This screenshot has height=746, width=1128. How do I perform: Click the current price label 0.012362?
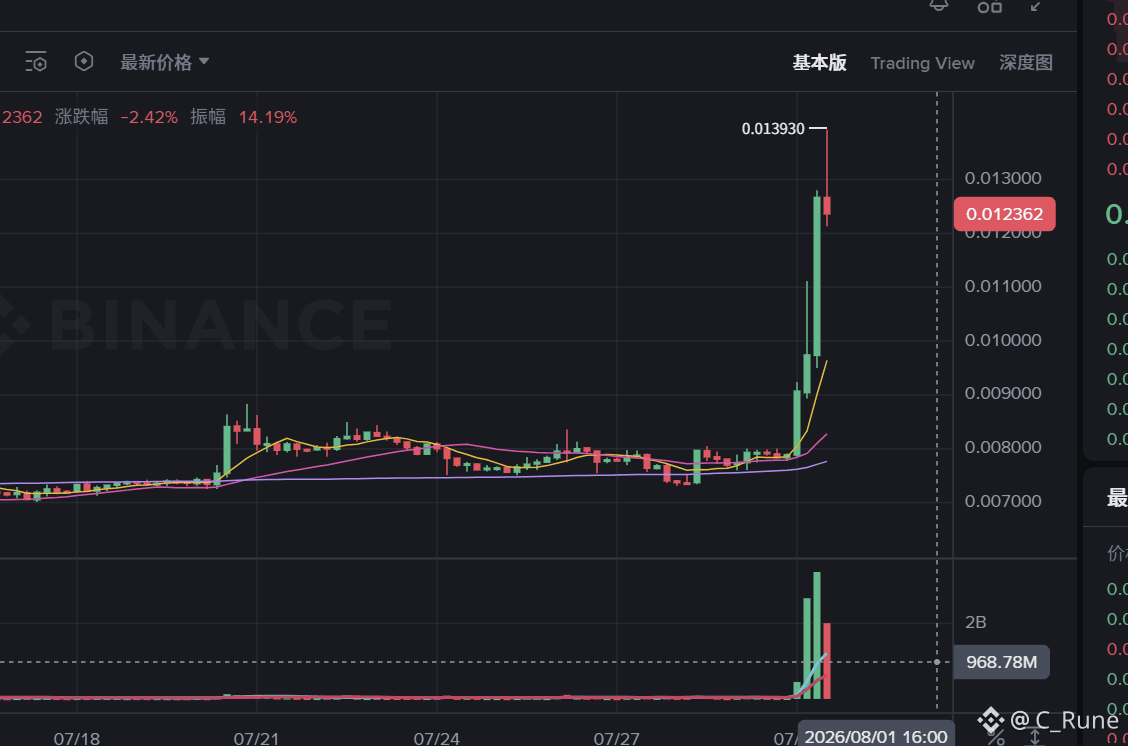1004,214
